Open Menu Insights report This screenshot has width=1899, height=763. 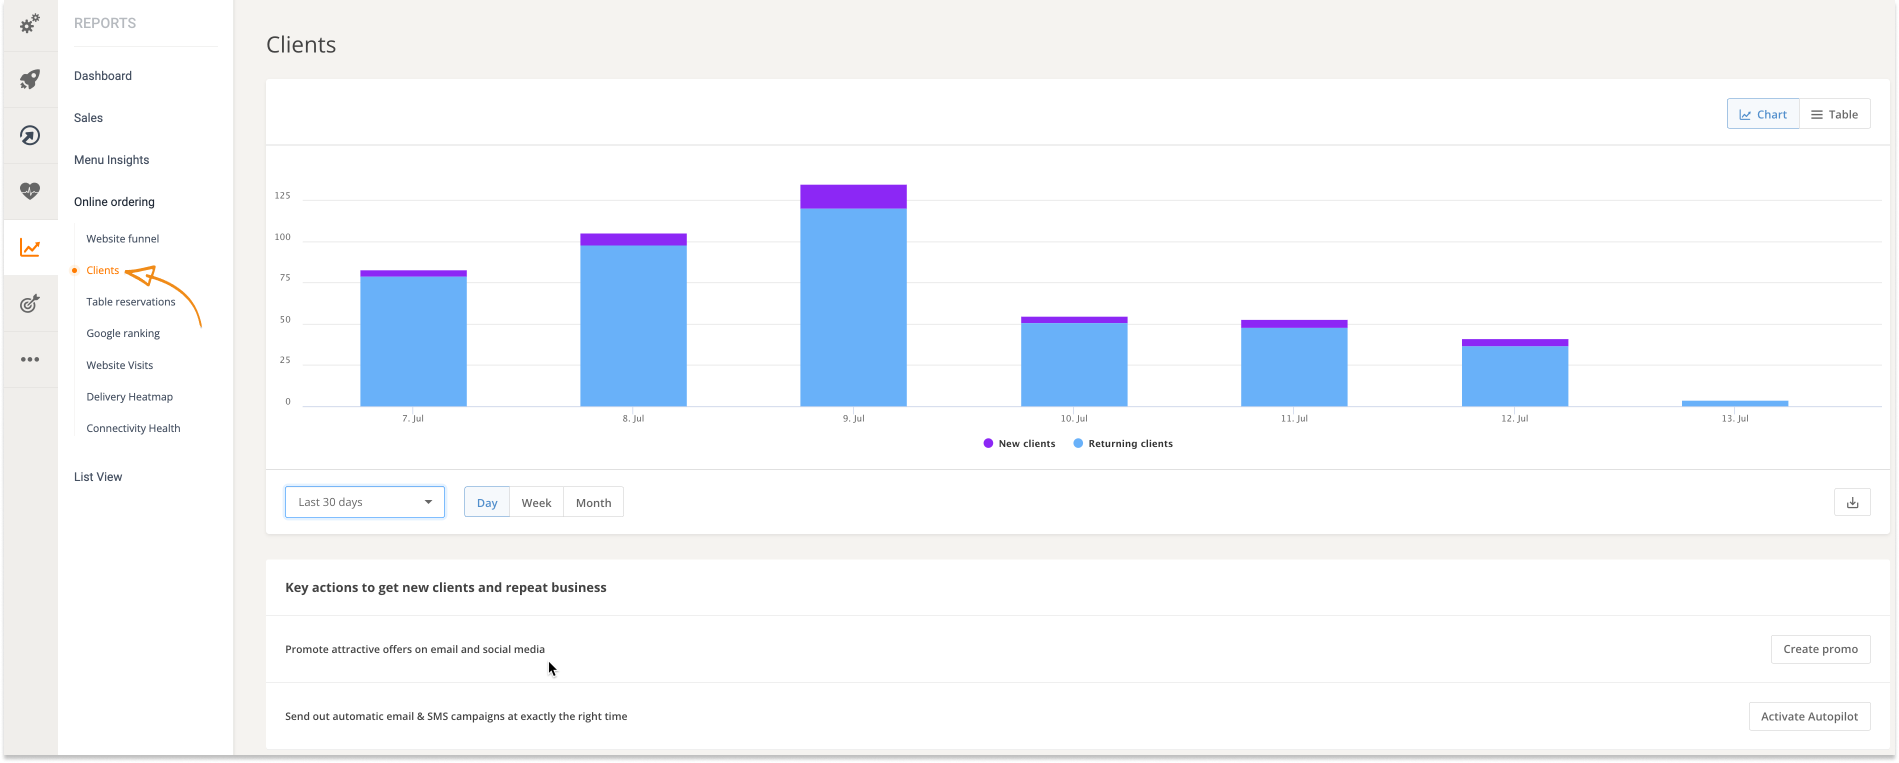(111, 160)
